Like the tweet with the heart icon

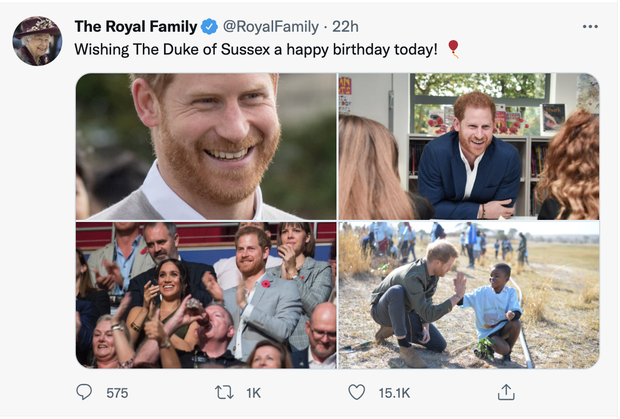tap(357, 393)
